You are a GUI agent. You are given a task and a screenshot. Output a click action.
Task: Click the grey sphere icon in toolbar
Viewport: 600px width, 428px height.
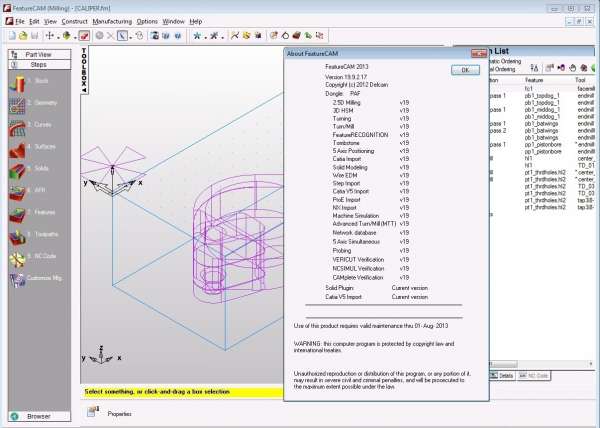99,36
